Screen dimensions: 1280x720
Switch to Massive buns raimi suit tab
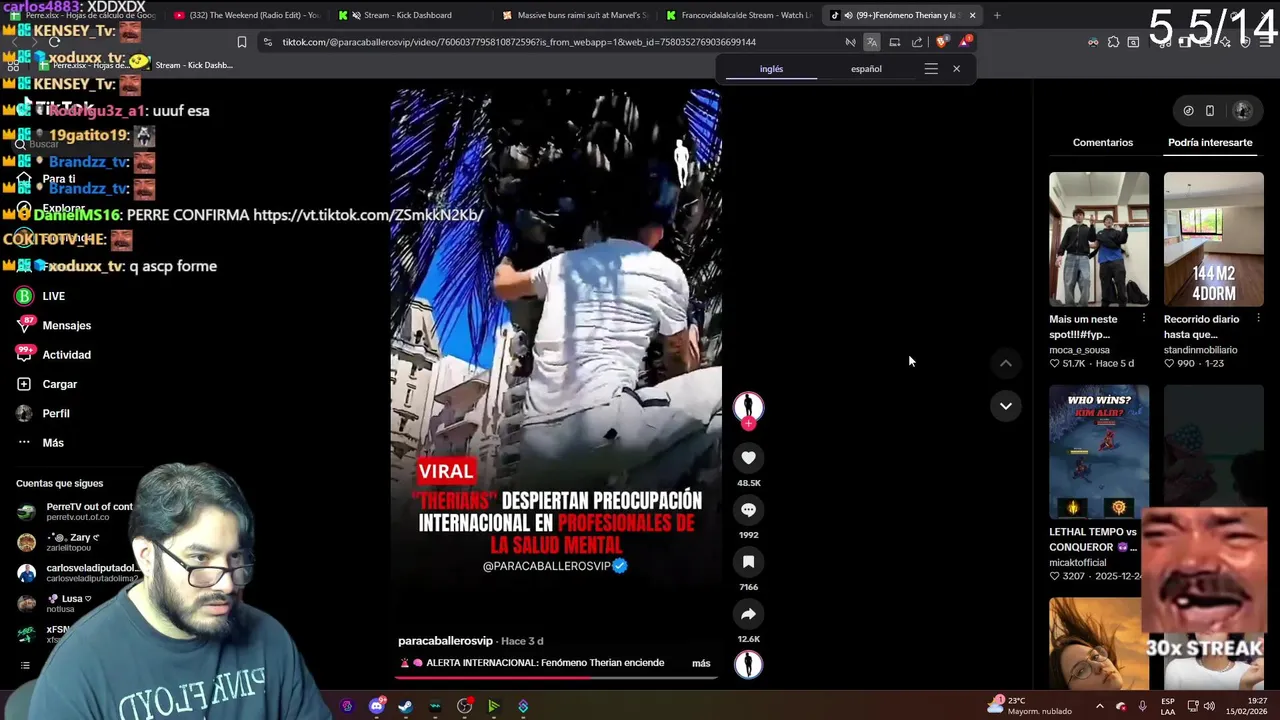pyautogui.click(x=575, y=15)
